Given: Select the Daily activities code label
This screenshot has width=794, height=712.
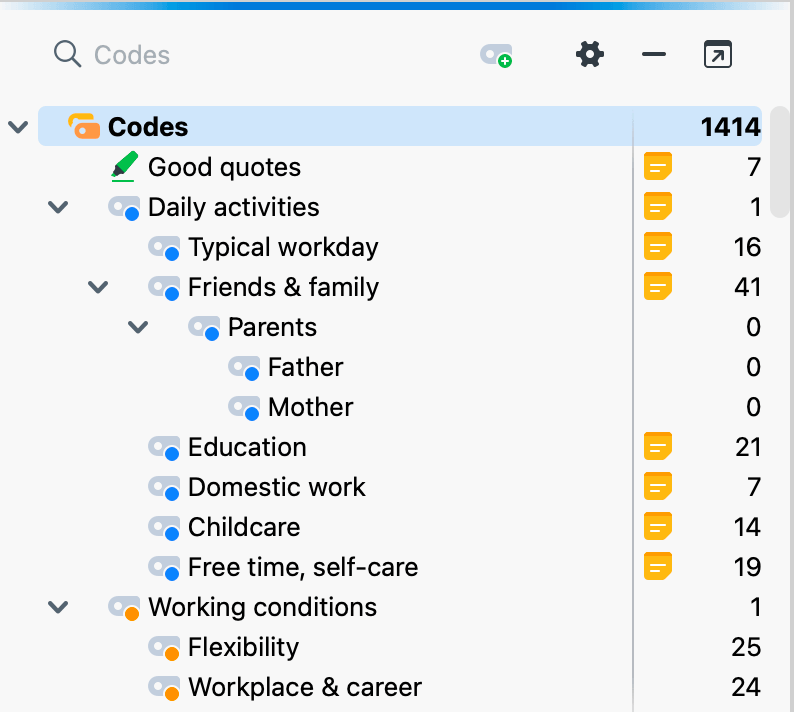Looking at the screenshot, I should click(233, 207).
